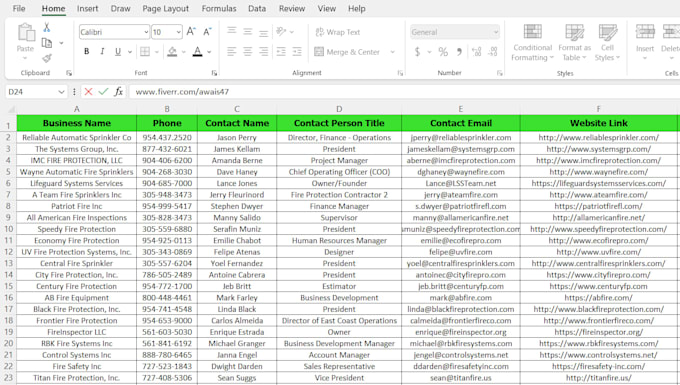
Task: Open underline style dropdown arrow
Action: (130, 52)
